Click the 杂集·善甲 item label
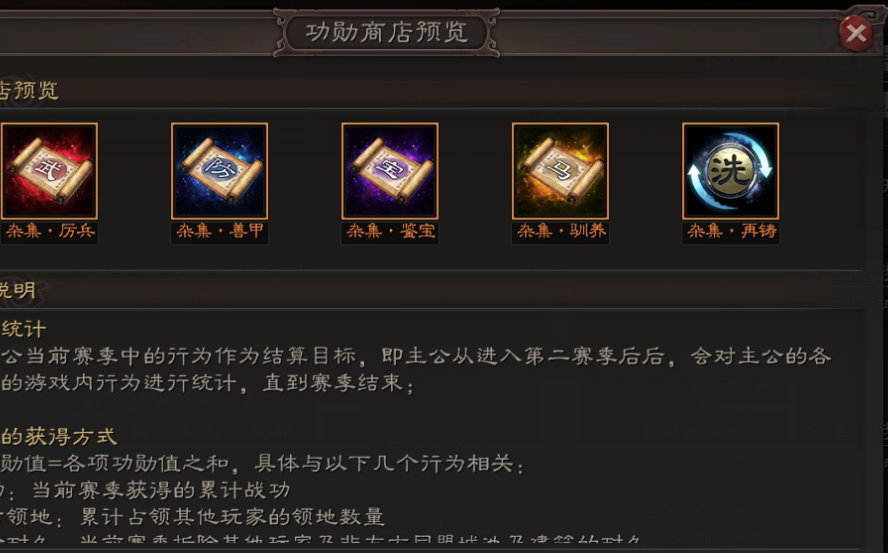Image resolution: width=888 pixels, height=553 pixels. point(220,232)
